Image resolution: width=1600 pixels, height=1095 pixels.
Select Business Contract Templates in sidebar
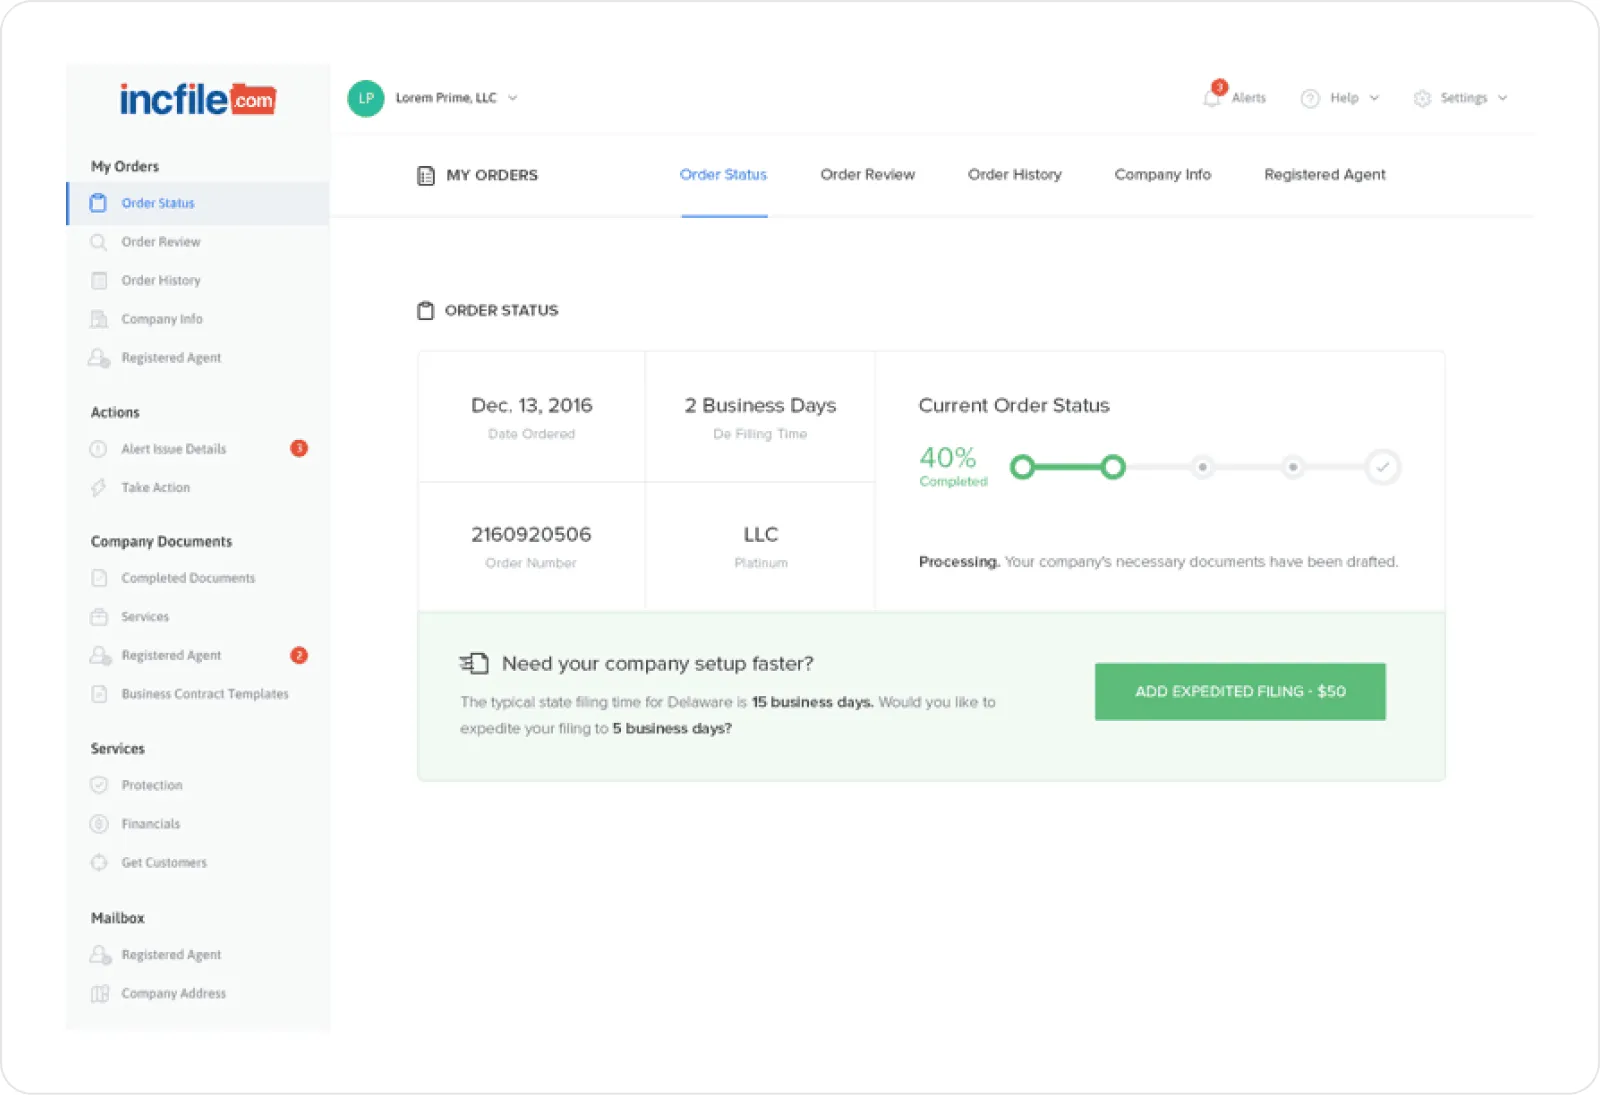(205, 694)
